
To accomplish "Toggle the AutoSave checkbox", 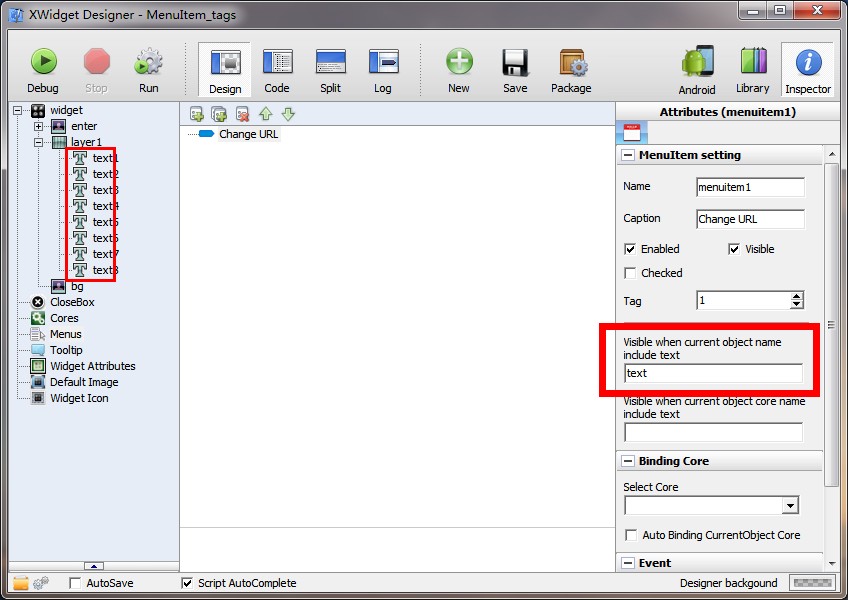I will [x=75, y=583].
